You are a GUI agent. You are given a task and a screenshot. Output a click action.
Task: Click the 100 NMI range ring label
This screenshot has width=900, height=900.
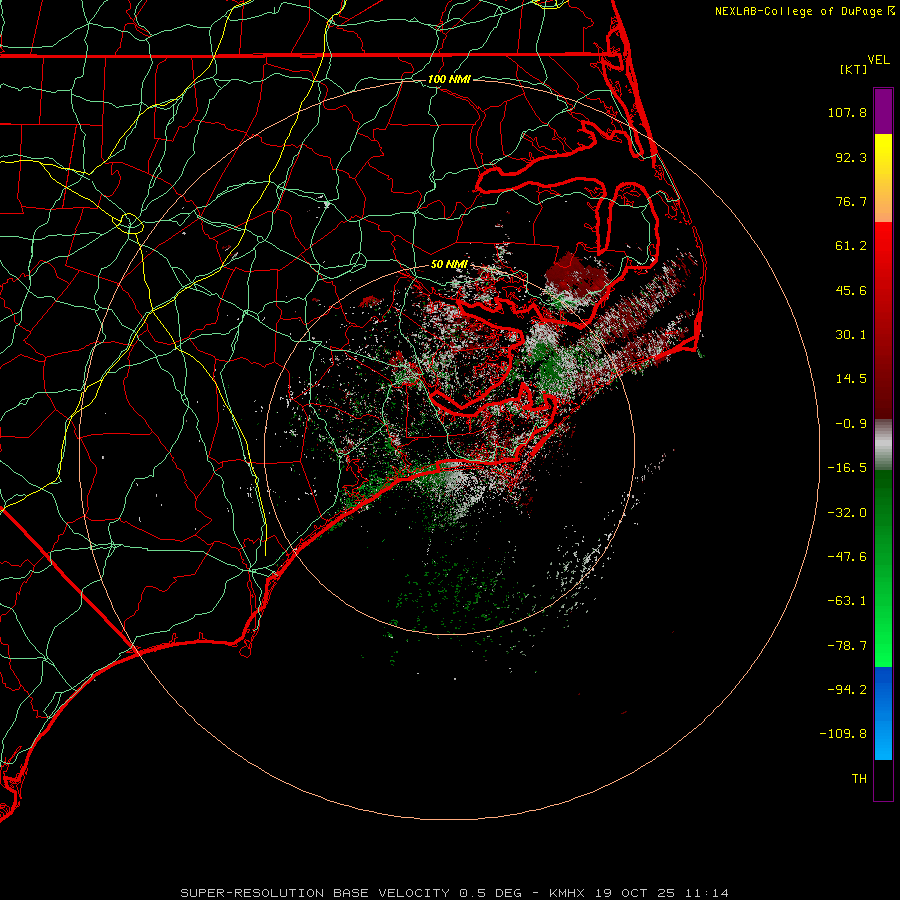pos(449,79)
